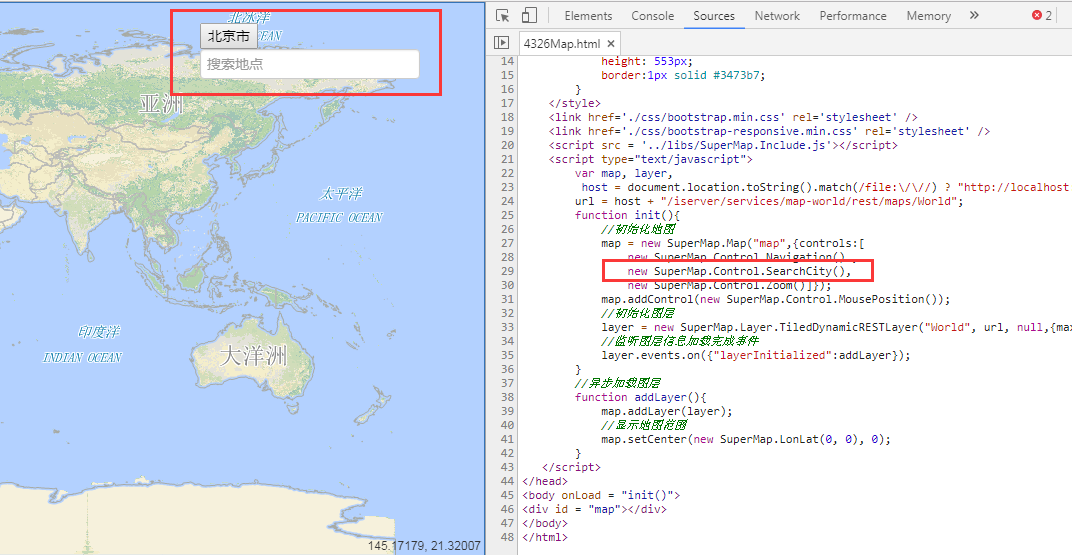Open the 北京市 city selector button
This screenshot has width=1072, height=555.
(228, 36)
